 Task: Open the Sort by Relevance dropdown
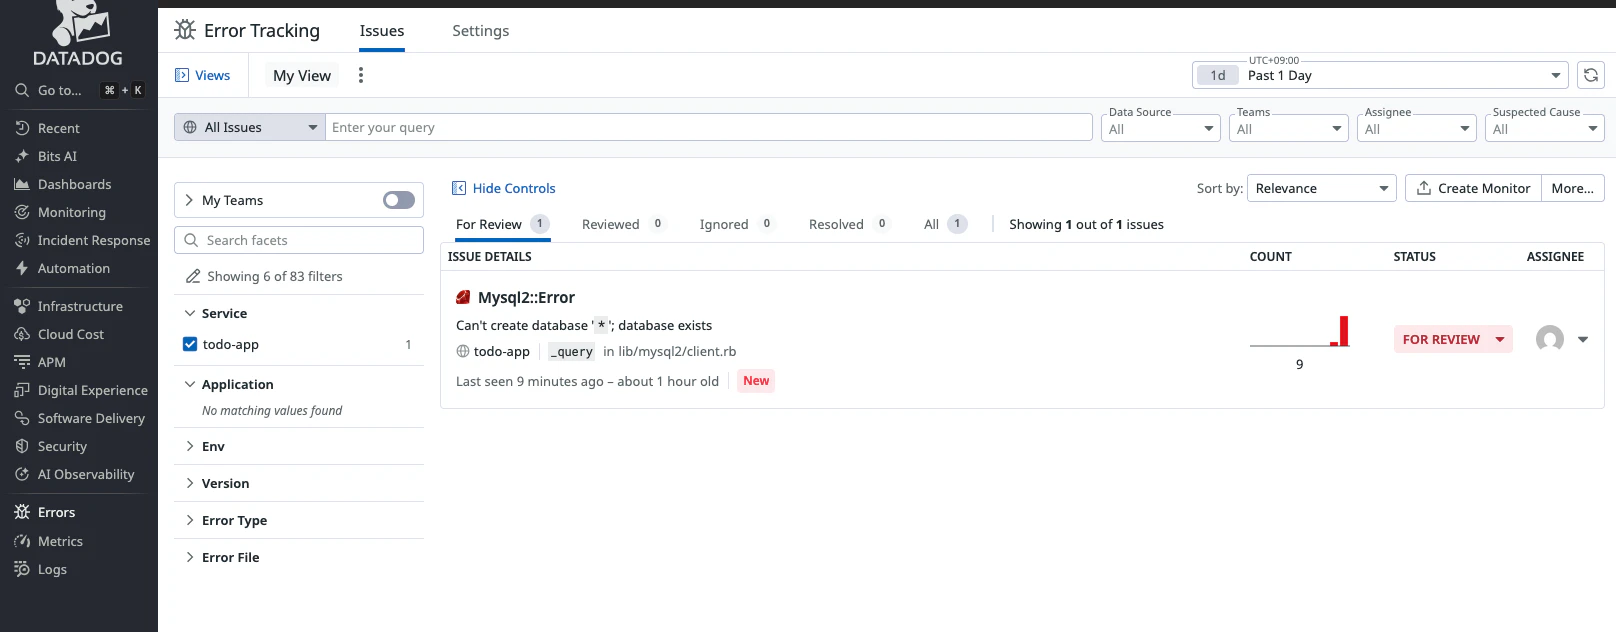[x=1321, y=188]
